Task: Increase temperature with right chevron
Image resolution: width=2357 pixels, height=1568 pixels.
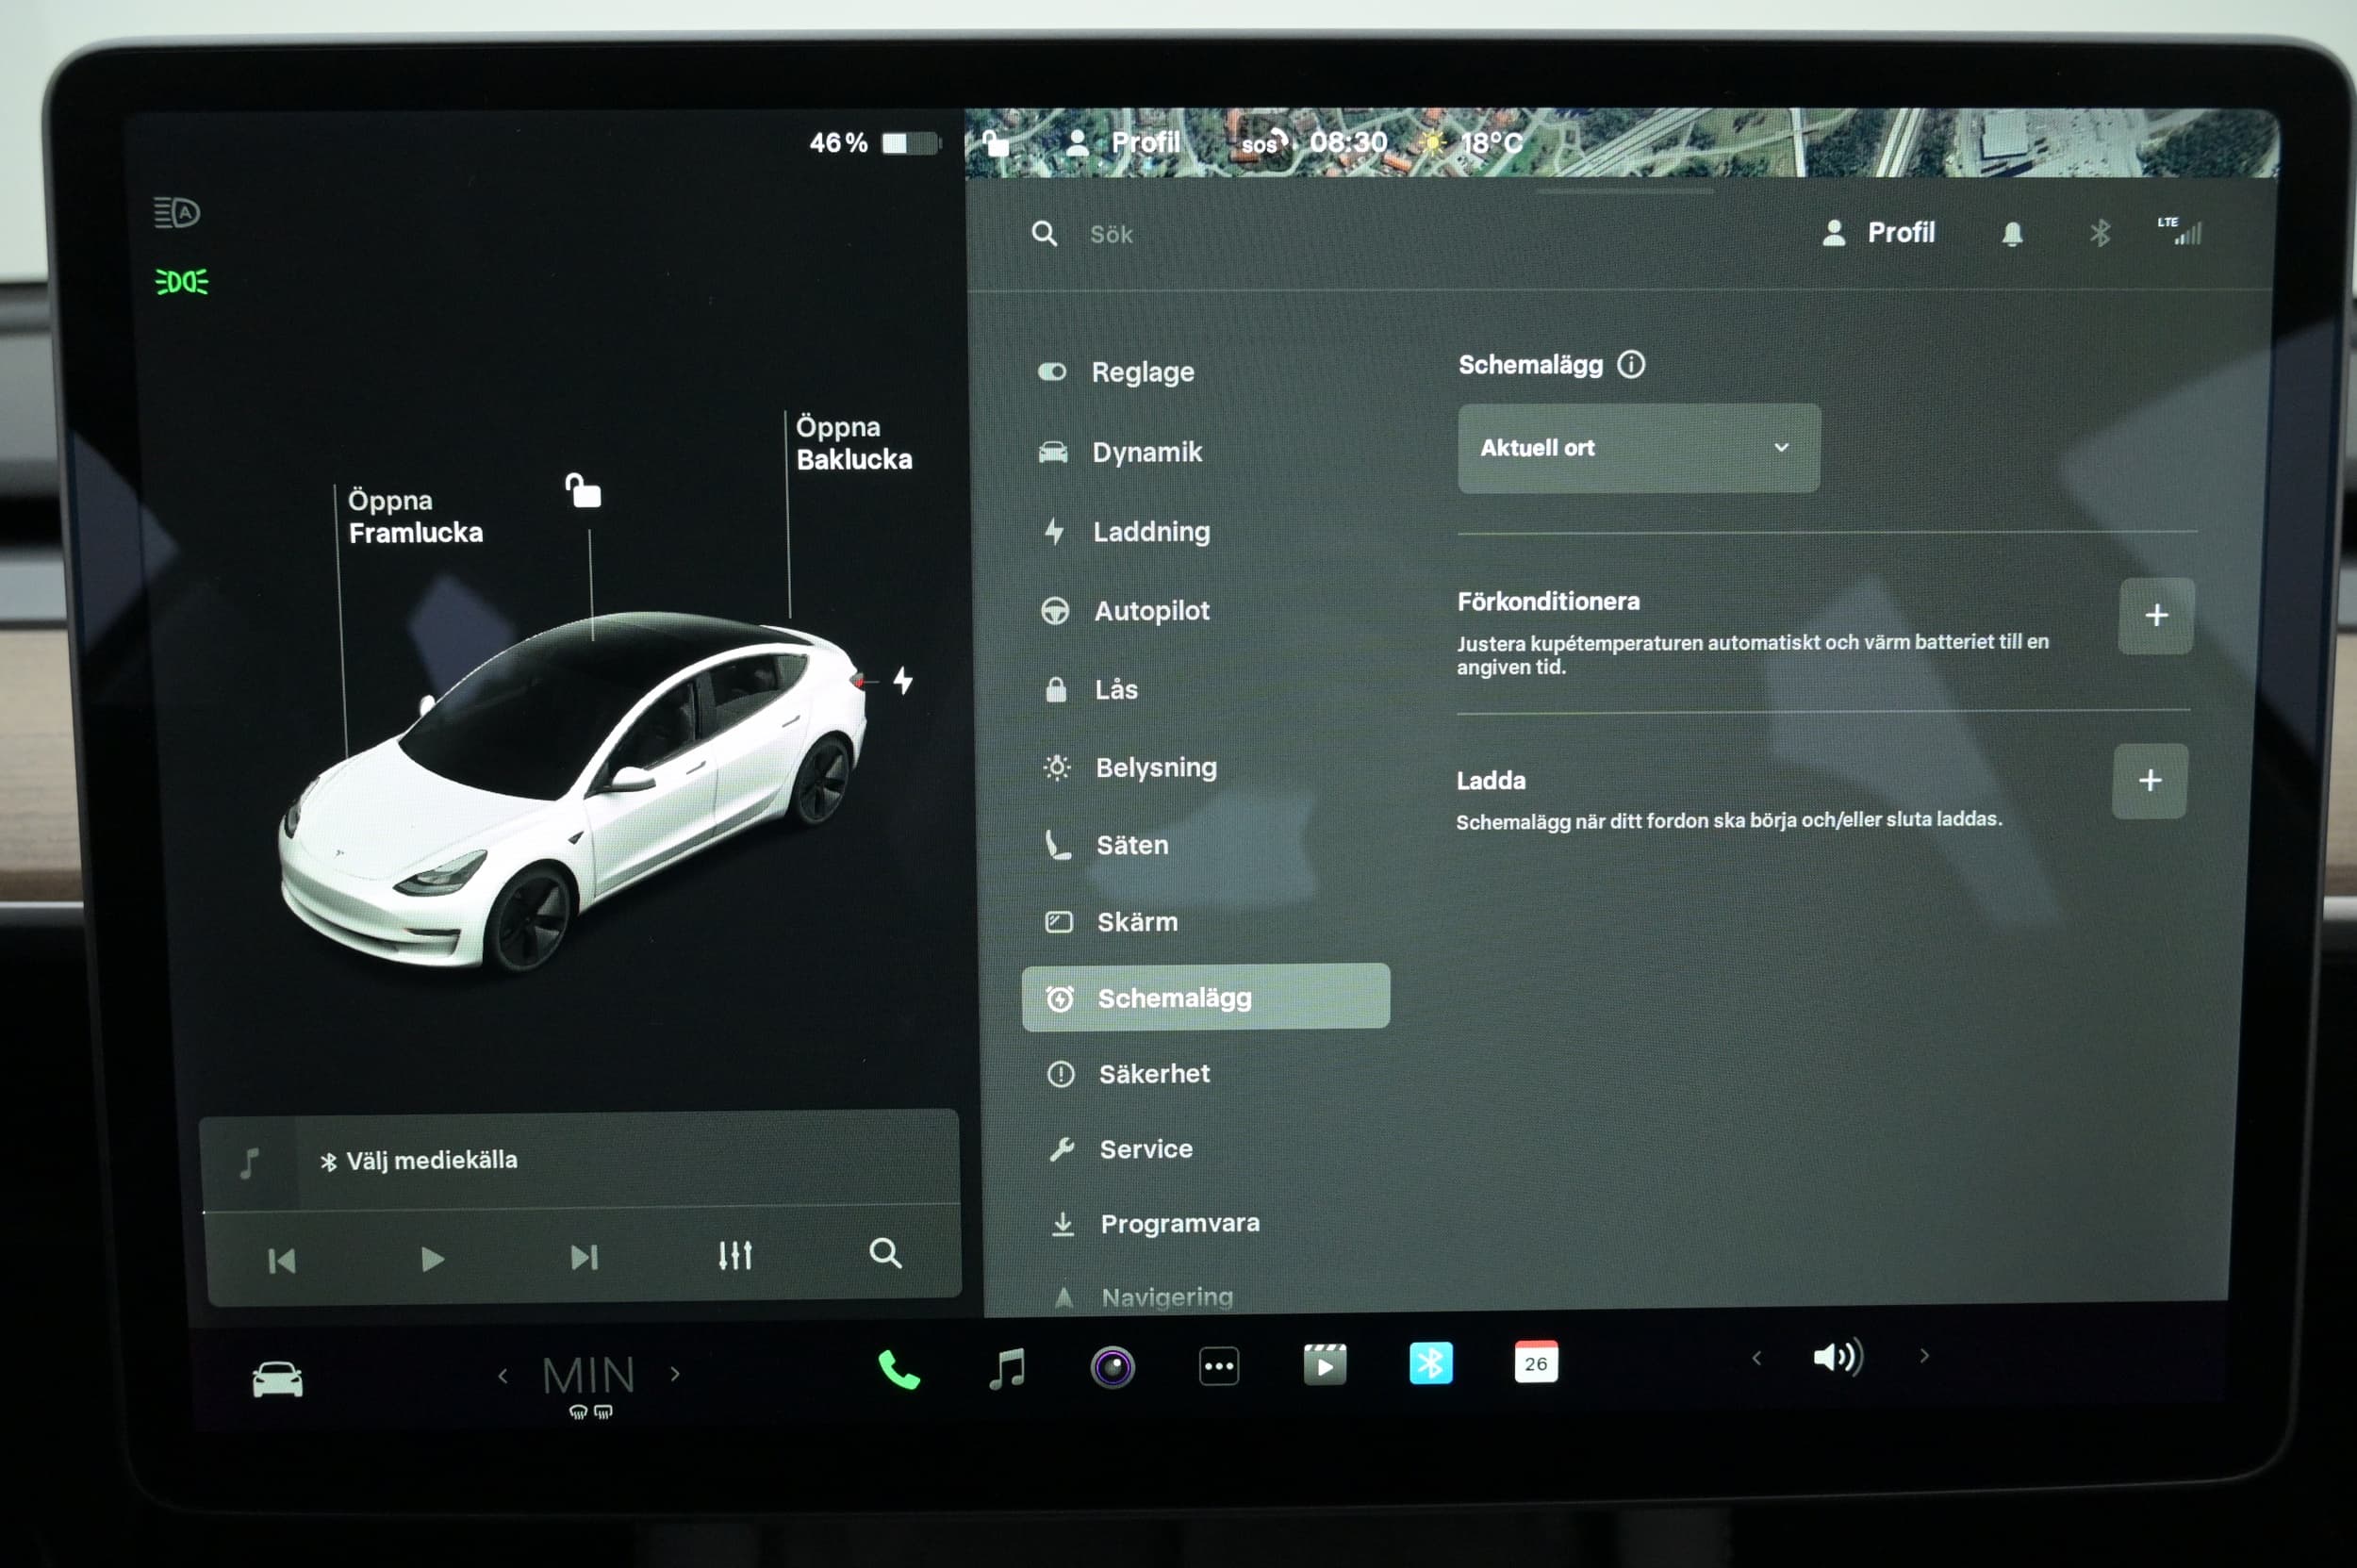Action: pyautogui.click(x=675, y=1374)
